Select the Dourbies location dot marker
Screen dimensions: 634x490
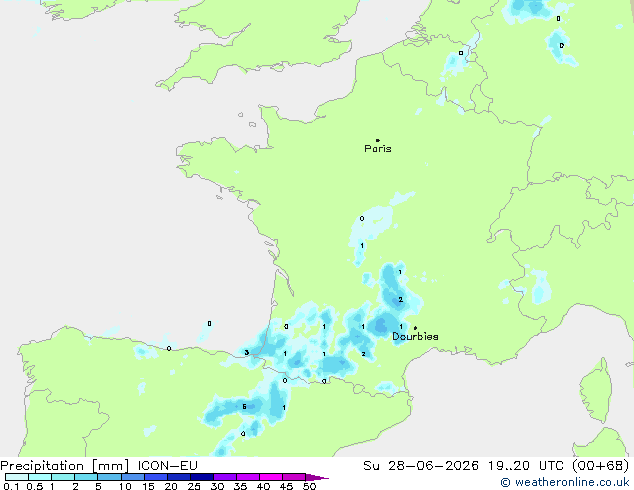(x=415, y=328)
